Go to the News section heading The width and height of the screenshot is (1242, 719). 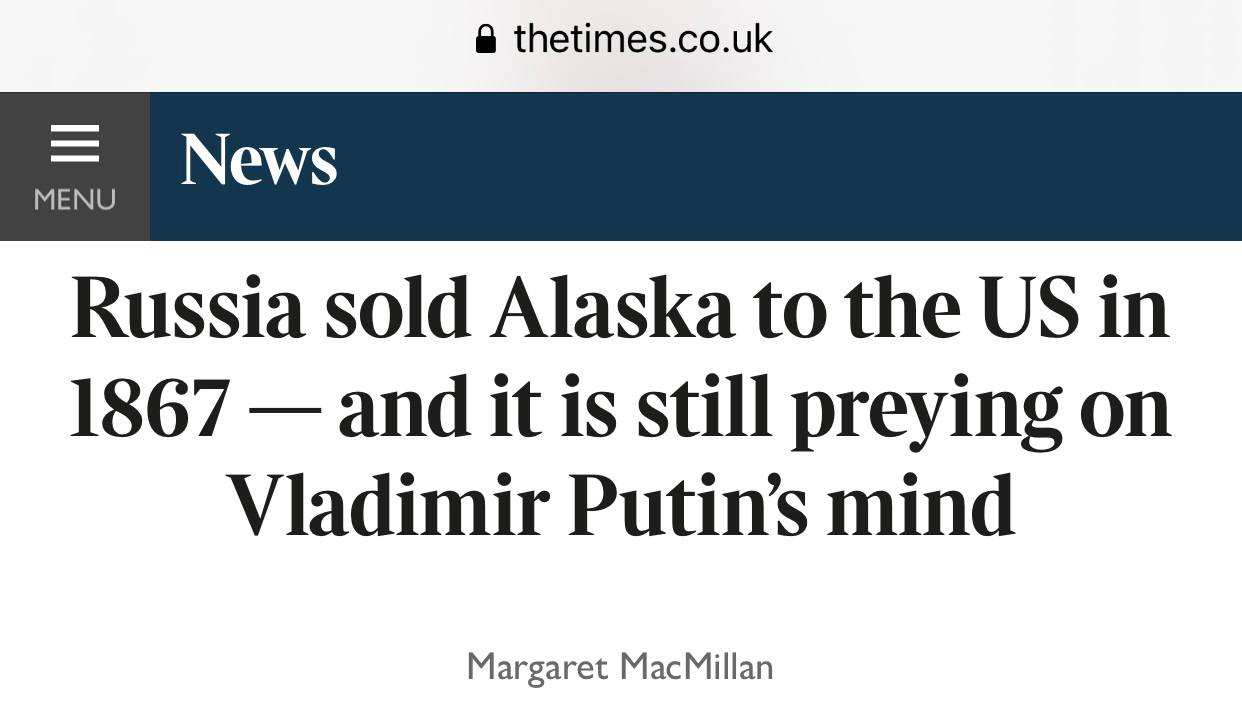click(x=259, y=160)
